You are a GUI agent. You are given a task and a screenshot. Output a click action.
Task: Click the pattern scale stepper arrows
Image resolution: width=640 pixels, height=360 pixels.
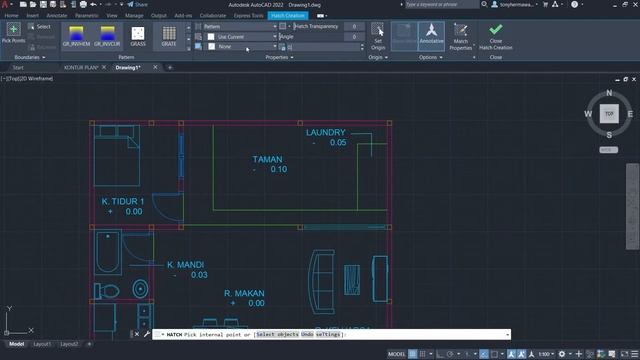[362, 47]
